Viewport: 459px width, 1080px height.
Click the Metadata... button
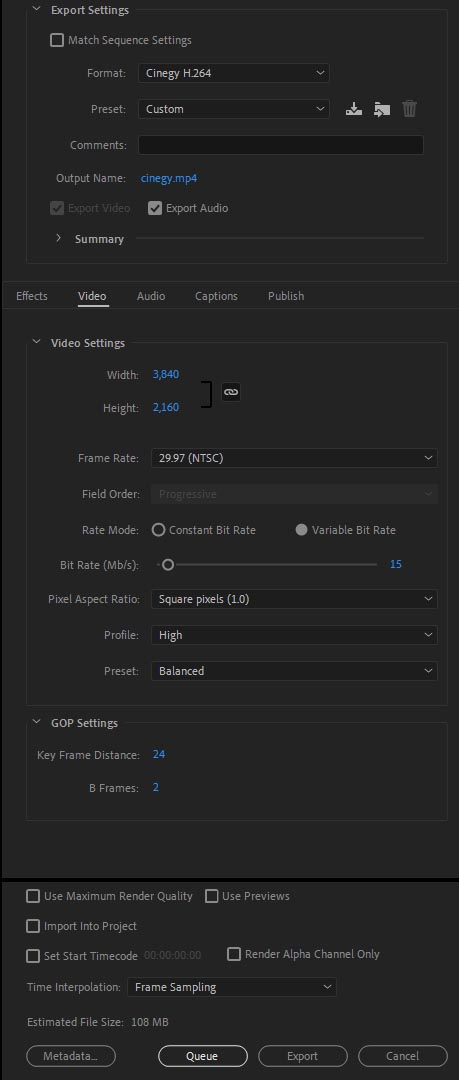click(x=71, y=1056)
